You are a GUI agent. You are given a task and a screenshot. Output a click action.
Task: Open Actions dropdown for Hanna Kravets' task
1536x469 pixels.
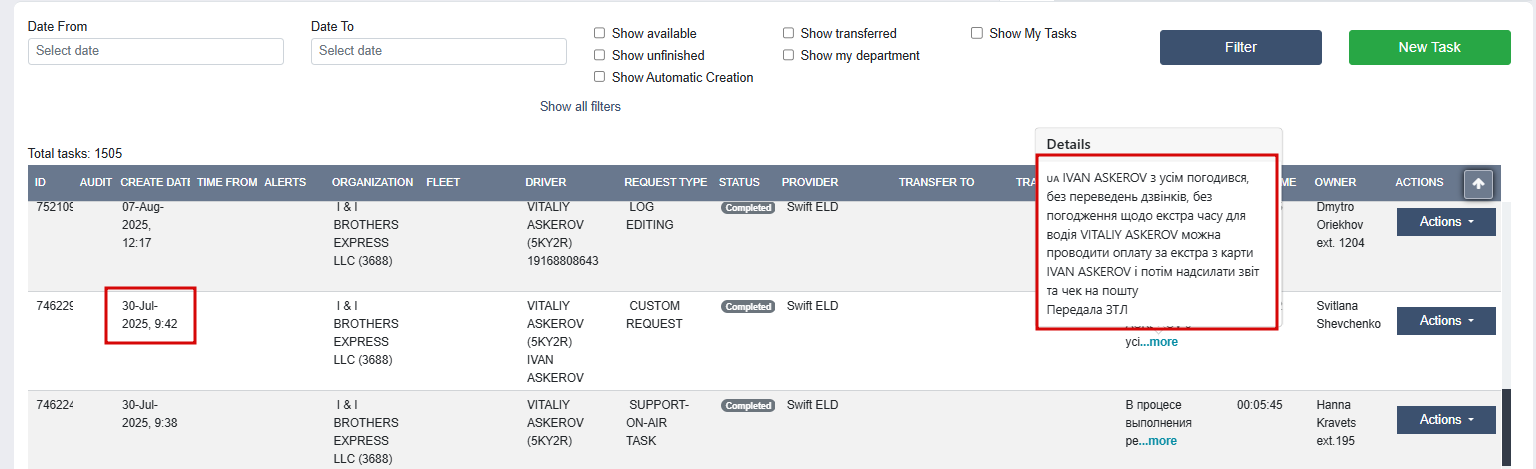click(1446, 420)
